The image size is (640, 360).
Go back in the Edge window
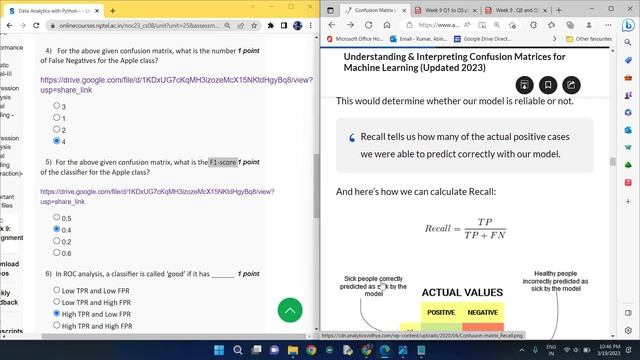pyautogui.click(x=332, y=25)
